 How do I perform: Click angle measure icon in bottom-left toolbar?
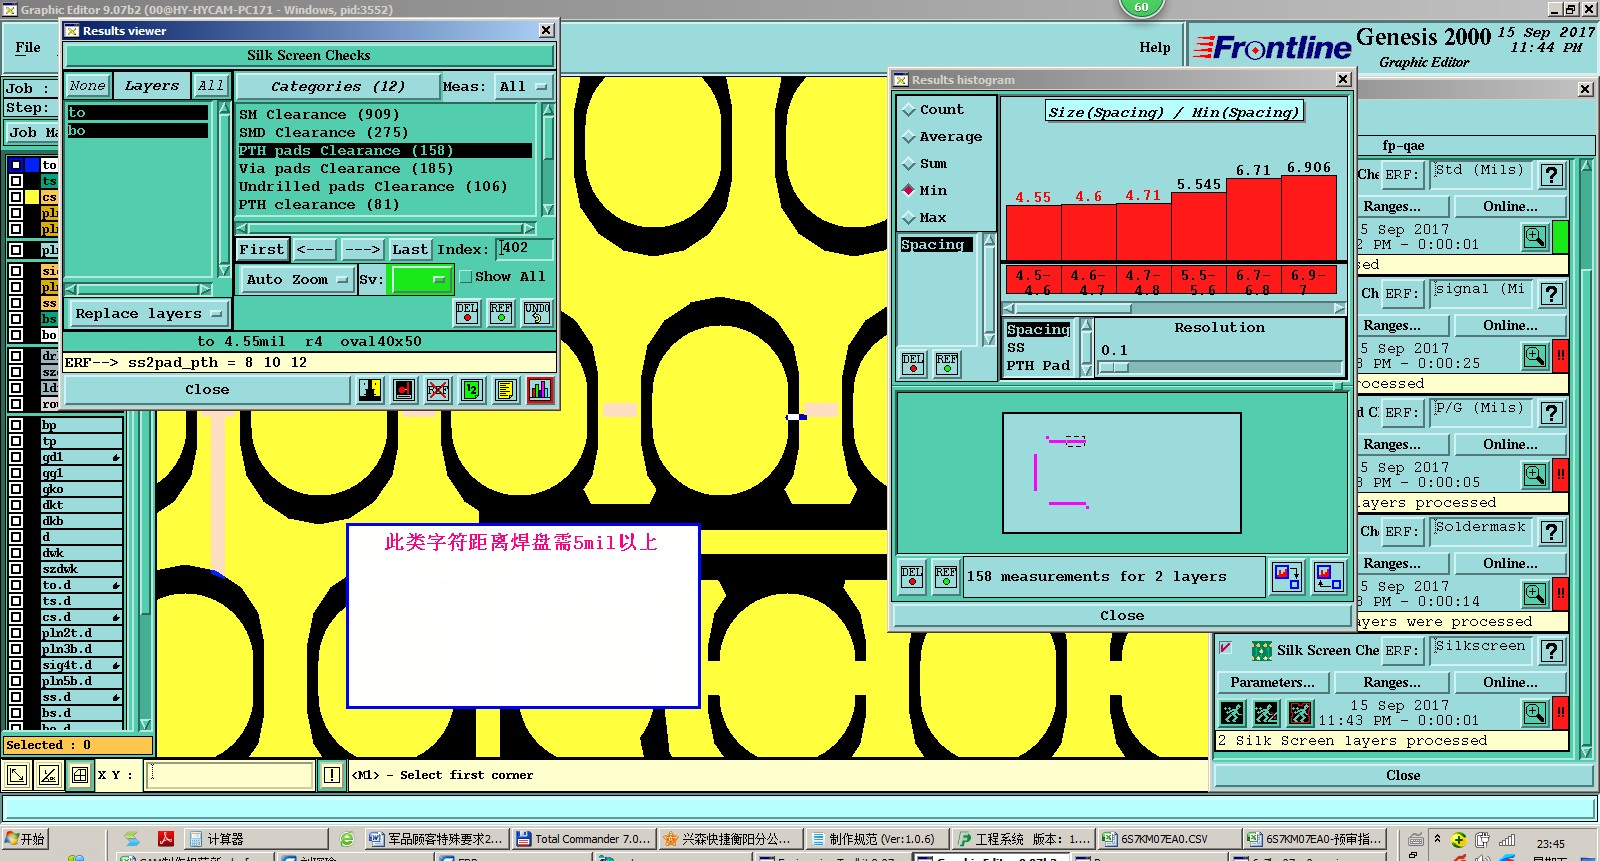pos(49,775)
